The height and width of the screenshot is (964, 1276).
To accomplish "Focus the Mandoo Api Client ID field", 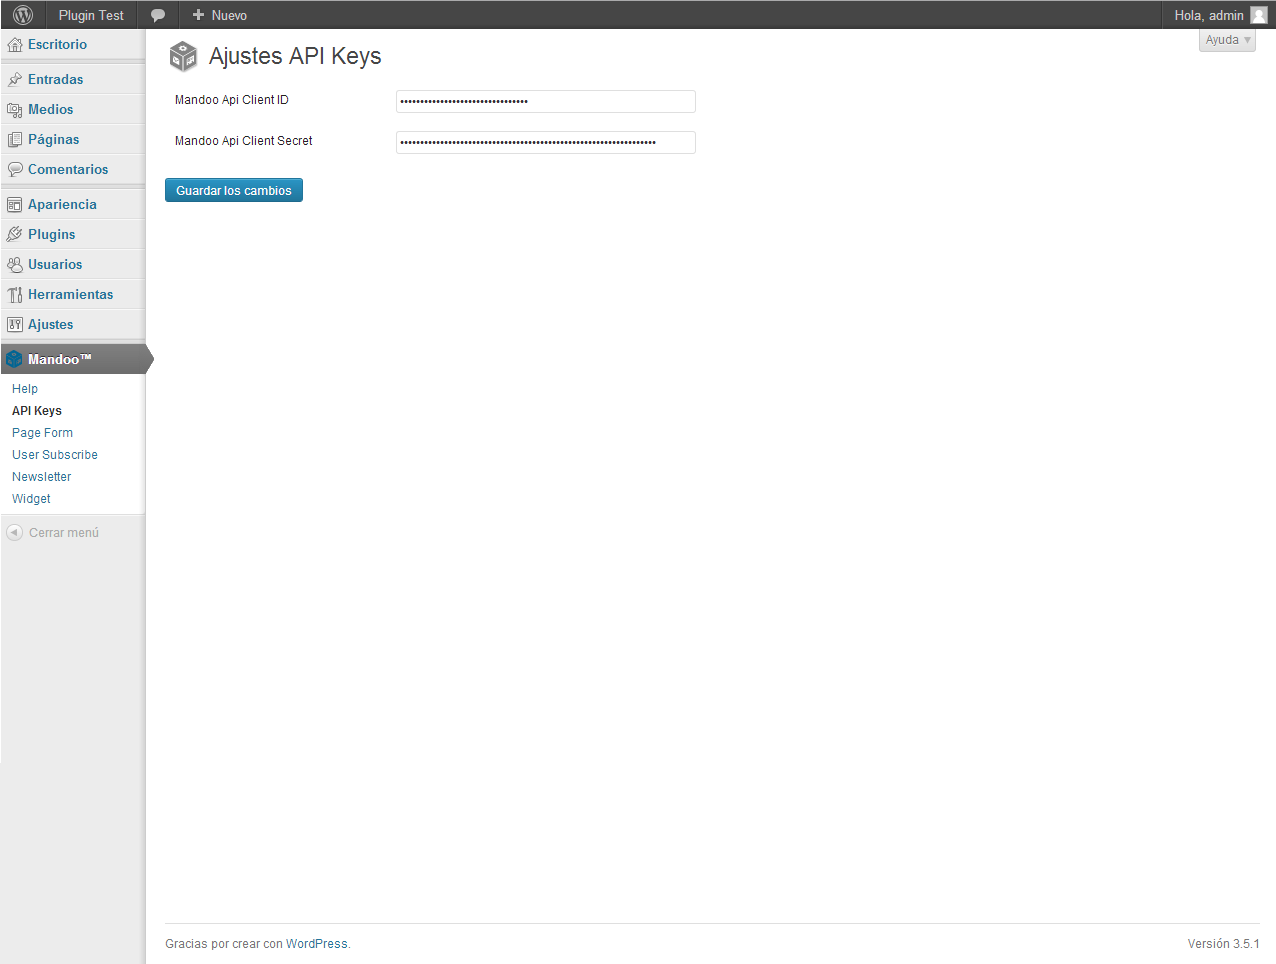I will [x=546, y=101].
